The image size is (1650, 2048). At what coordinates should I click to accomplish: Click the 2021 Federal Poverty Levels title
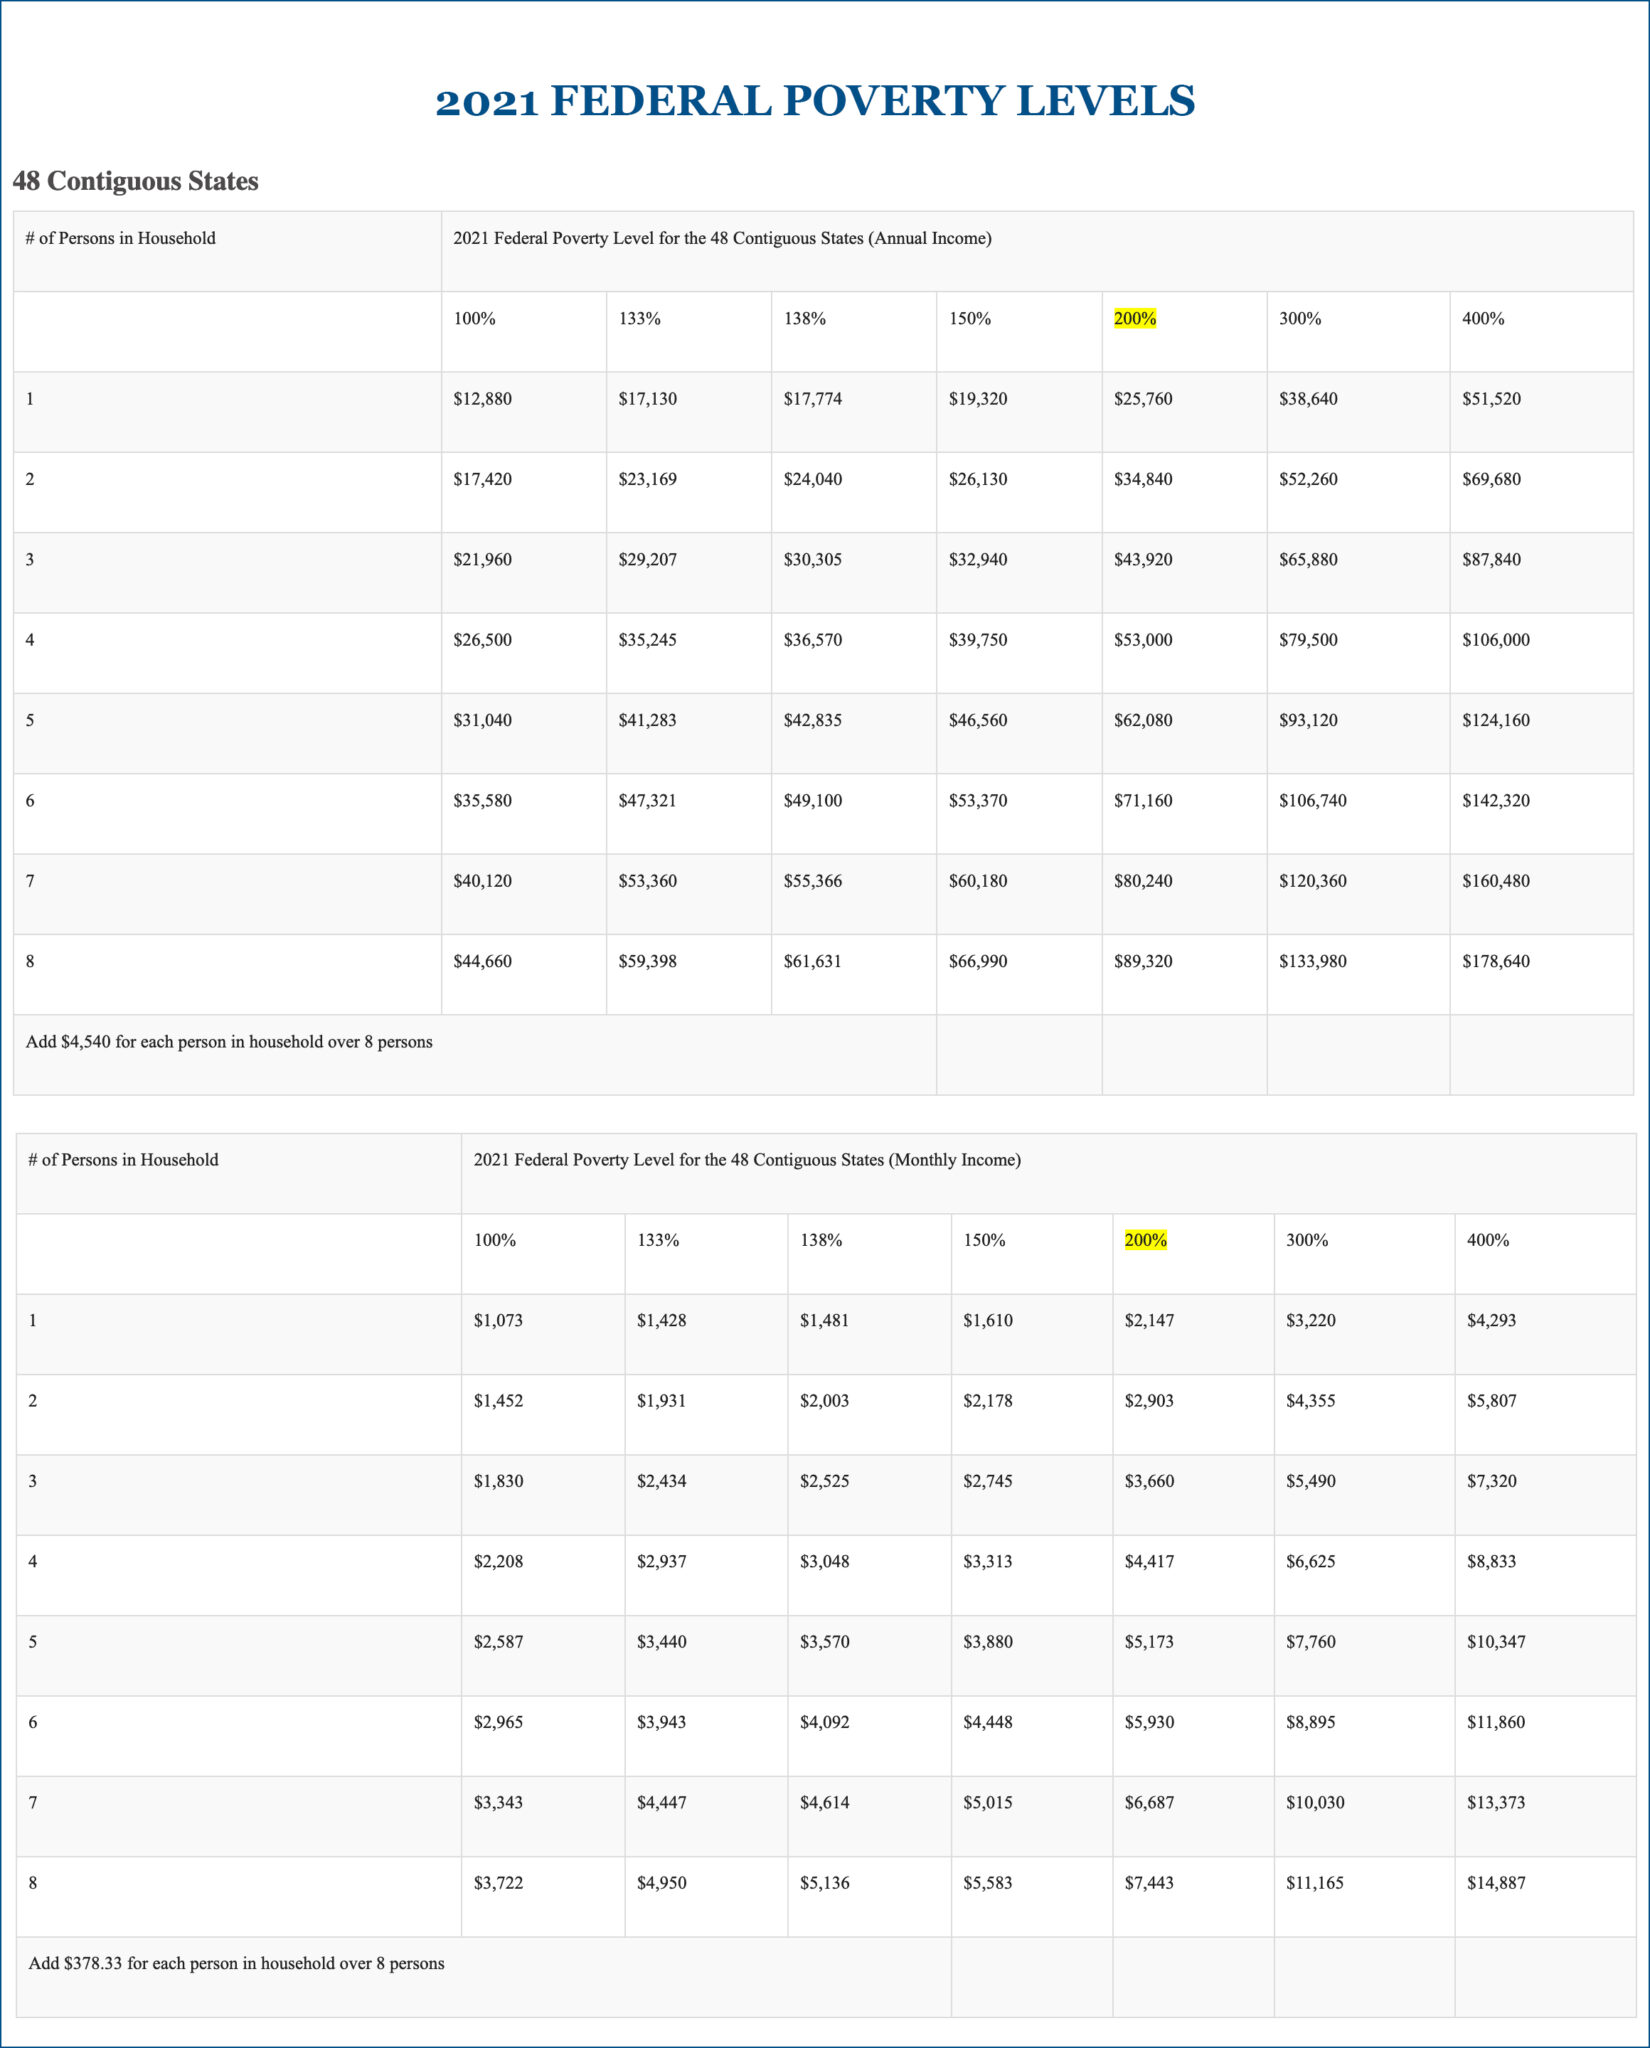click(x=815, y=101)
